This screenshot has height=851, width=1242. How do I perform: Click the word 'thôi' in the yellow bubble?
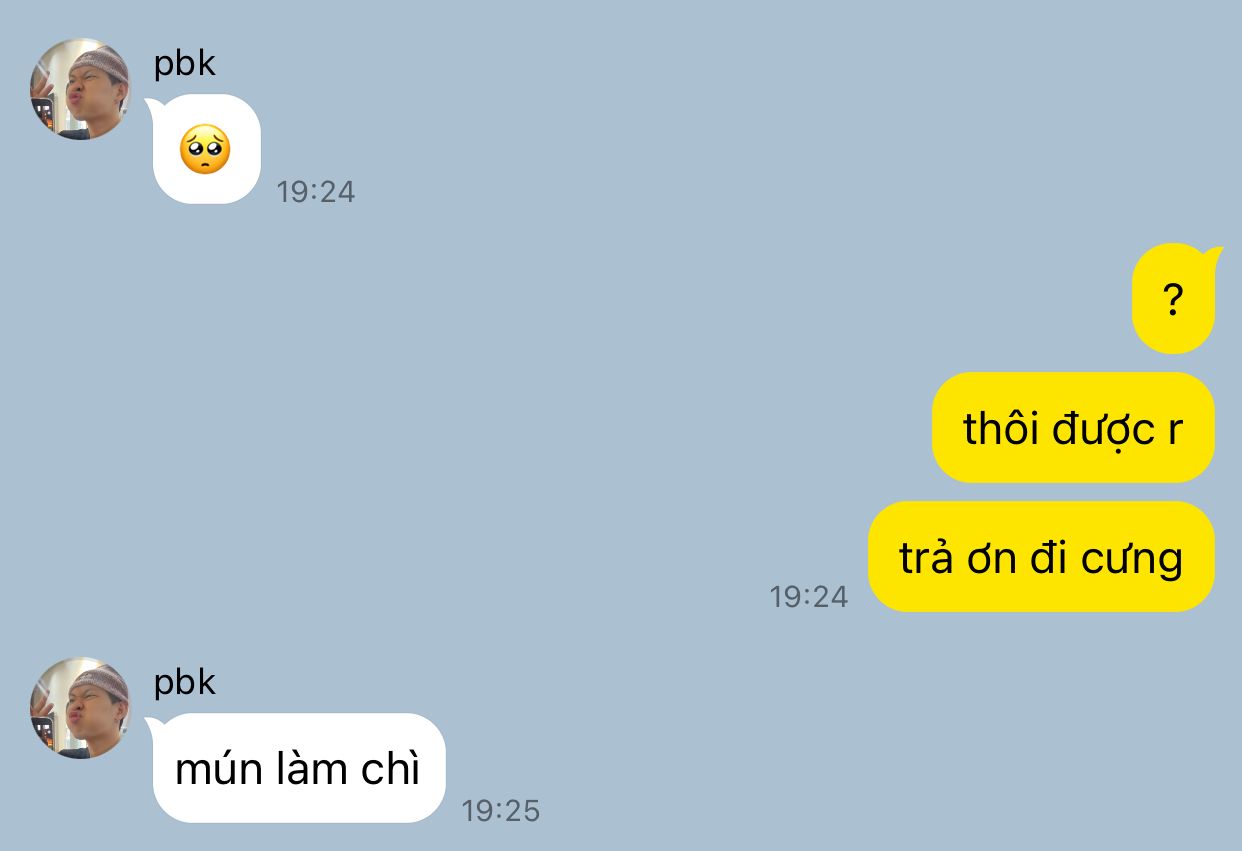click(x=1001, y=428)
